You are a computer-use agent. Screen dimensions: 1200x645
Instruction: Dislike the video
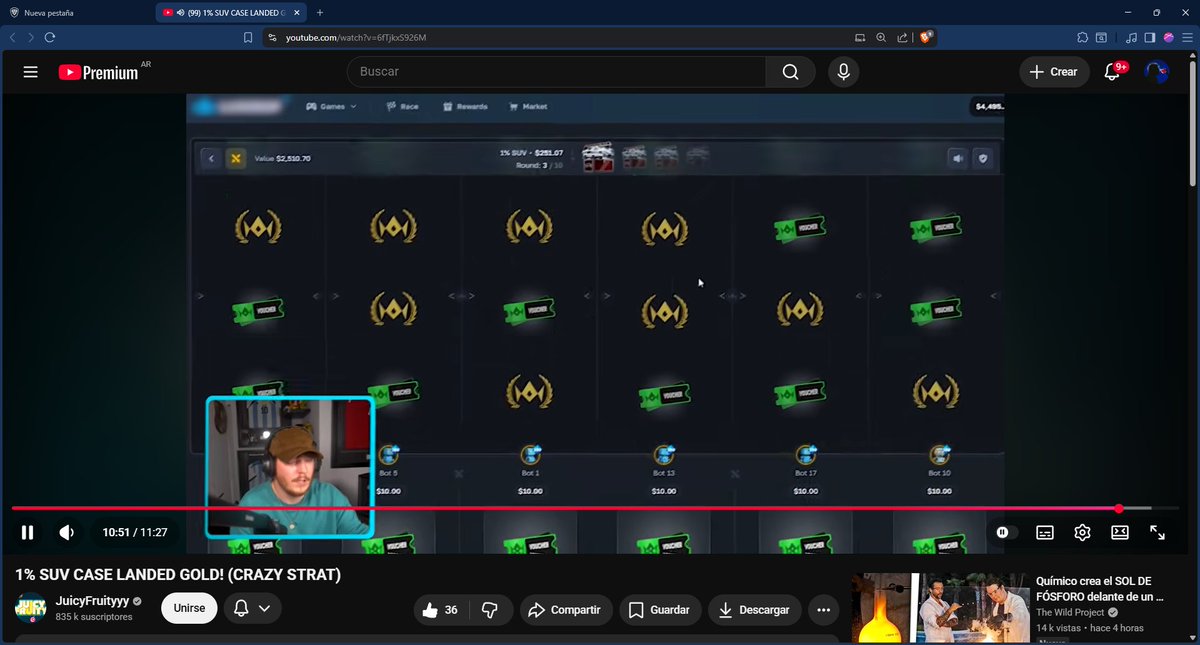tap(491, 609)
